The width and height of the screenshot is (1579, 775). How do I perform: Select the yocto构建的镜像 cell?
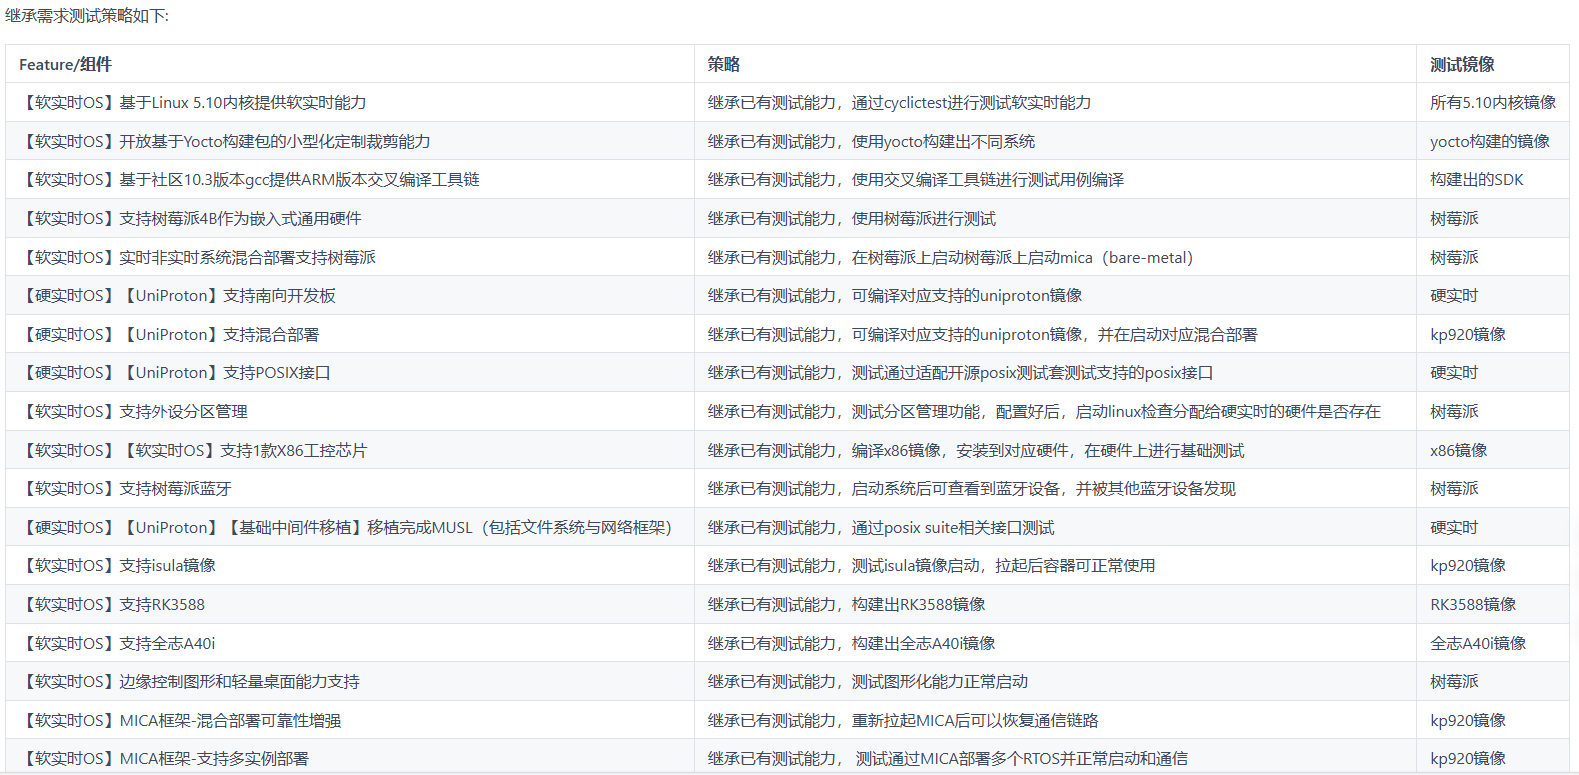[x=1489, y=142]
